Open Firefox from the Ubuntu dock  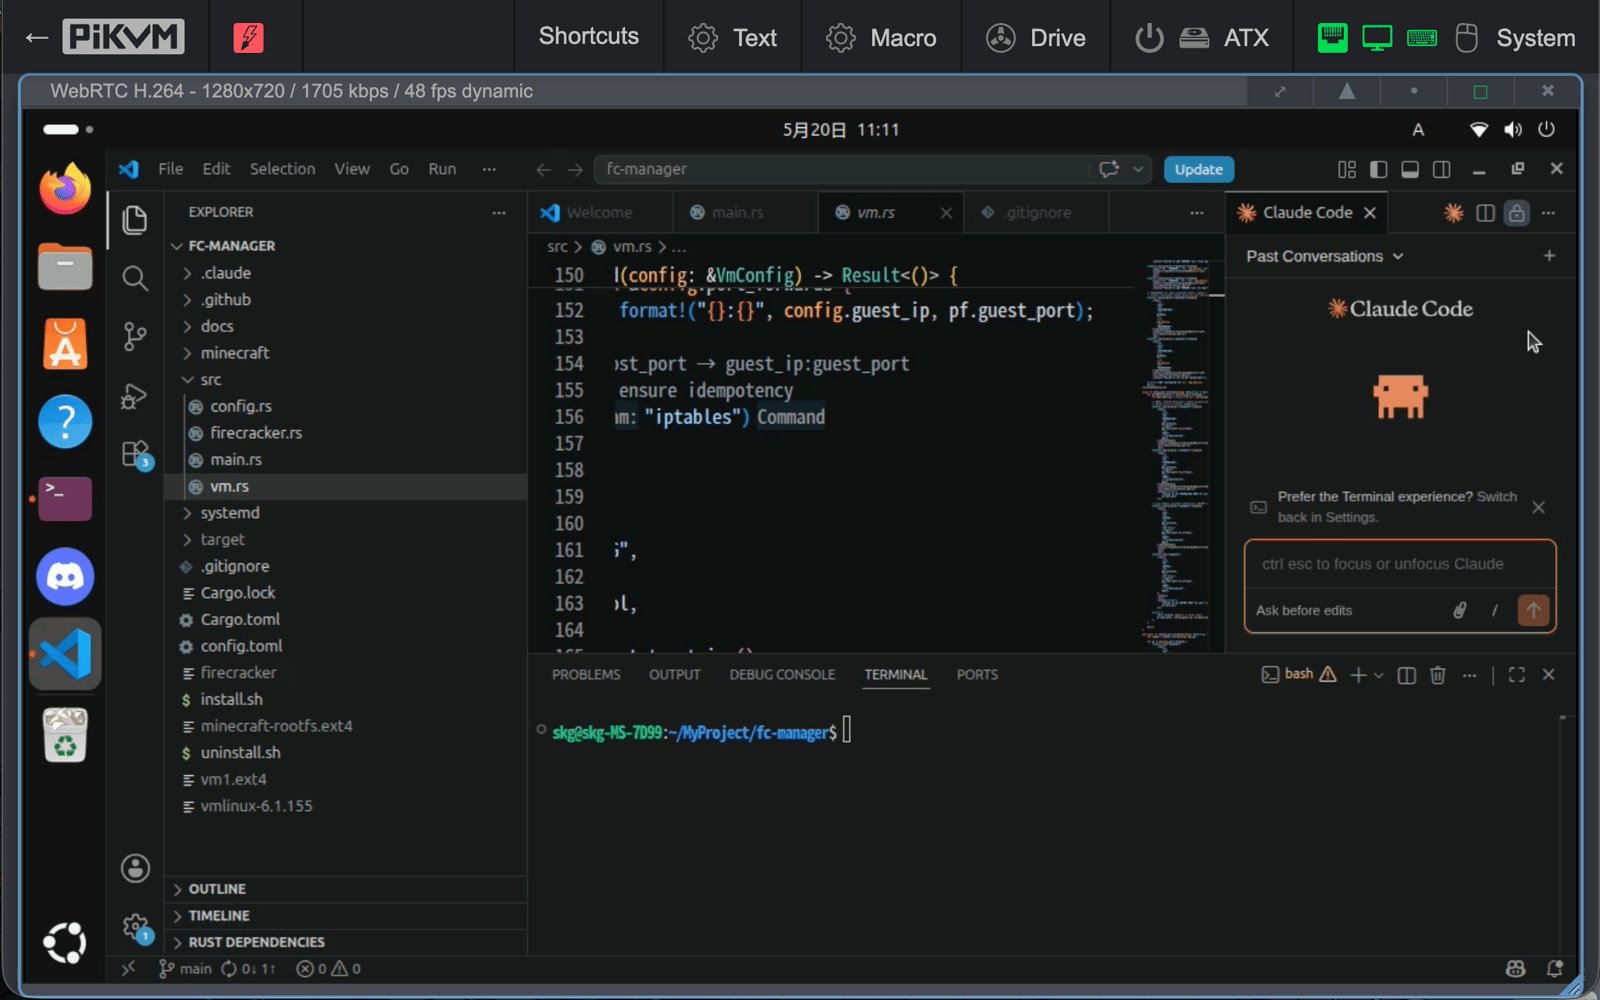(65, 188)
